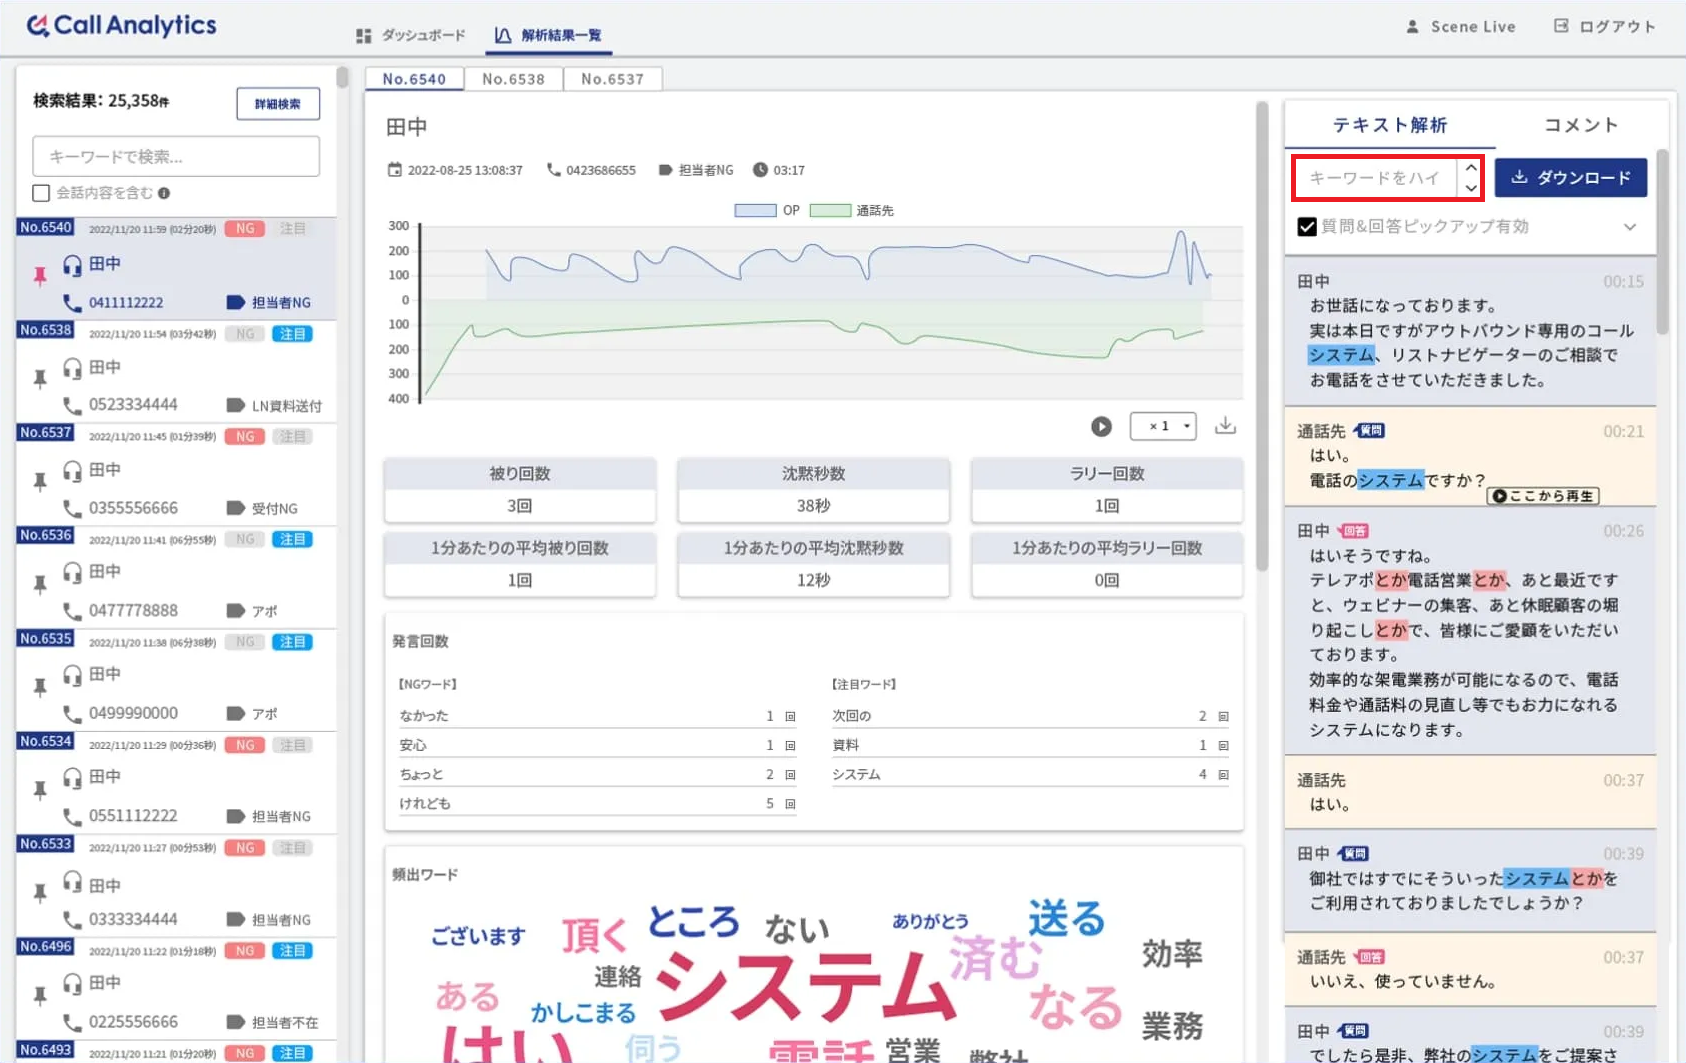
Task: Focus the keyword highlight input field
Action: point(1376,178)
